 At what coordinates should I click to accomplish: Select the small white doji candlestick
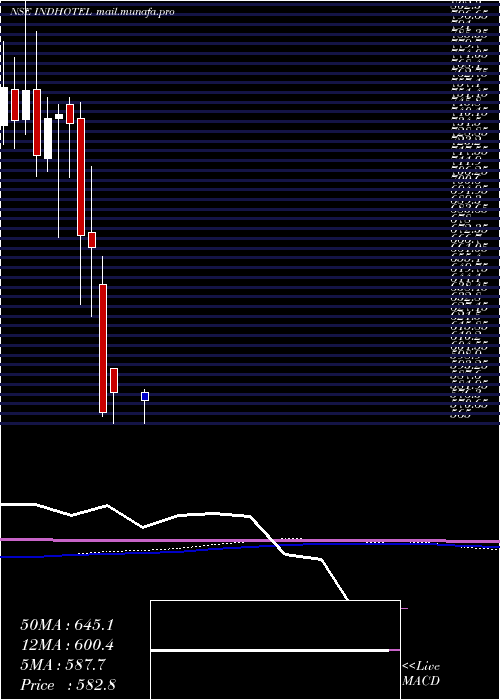click(x=59, y=117)
